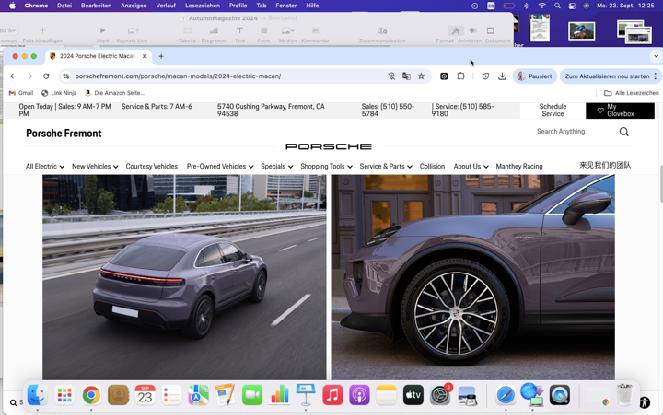Click the Macan wheel close-up photo
663x415 pixels.
(x=473, y=277)
